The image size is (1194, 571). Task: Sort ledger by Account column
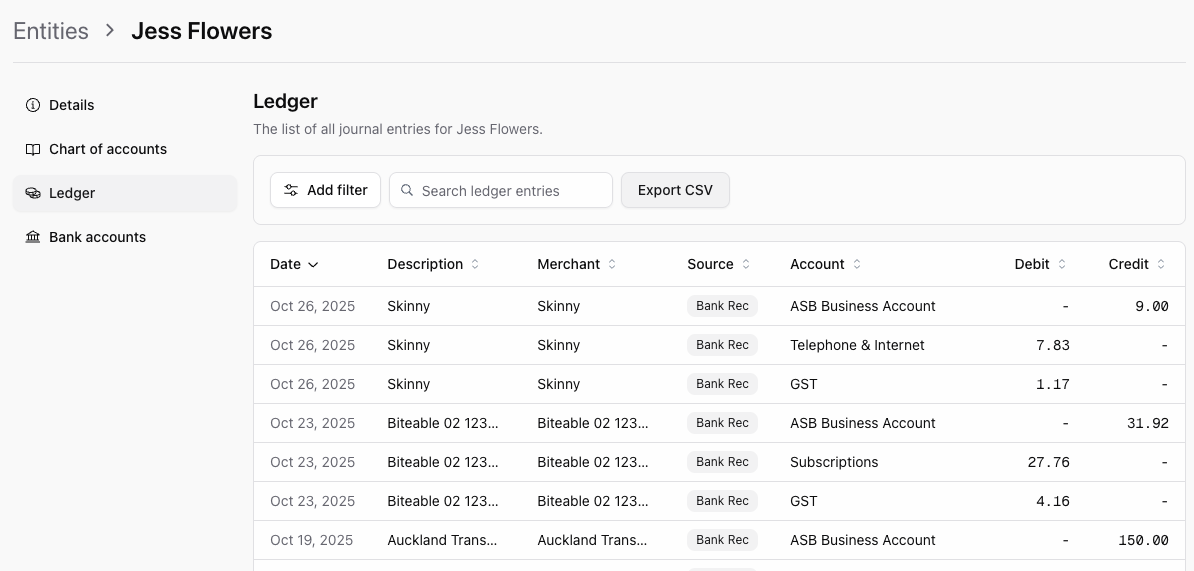[x=857, y=265]
